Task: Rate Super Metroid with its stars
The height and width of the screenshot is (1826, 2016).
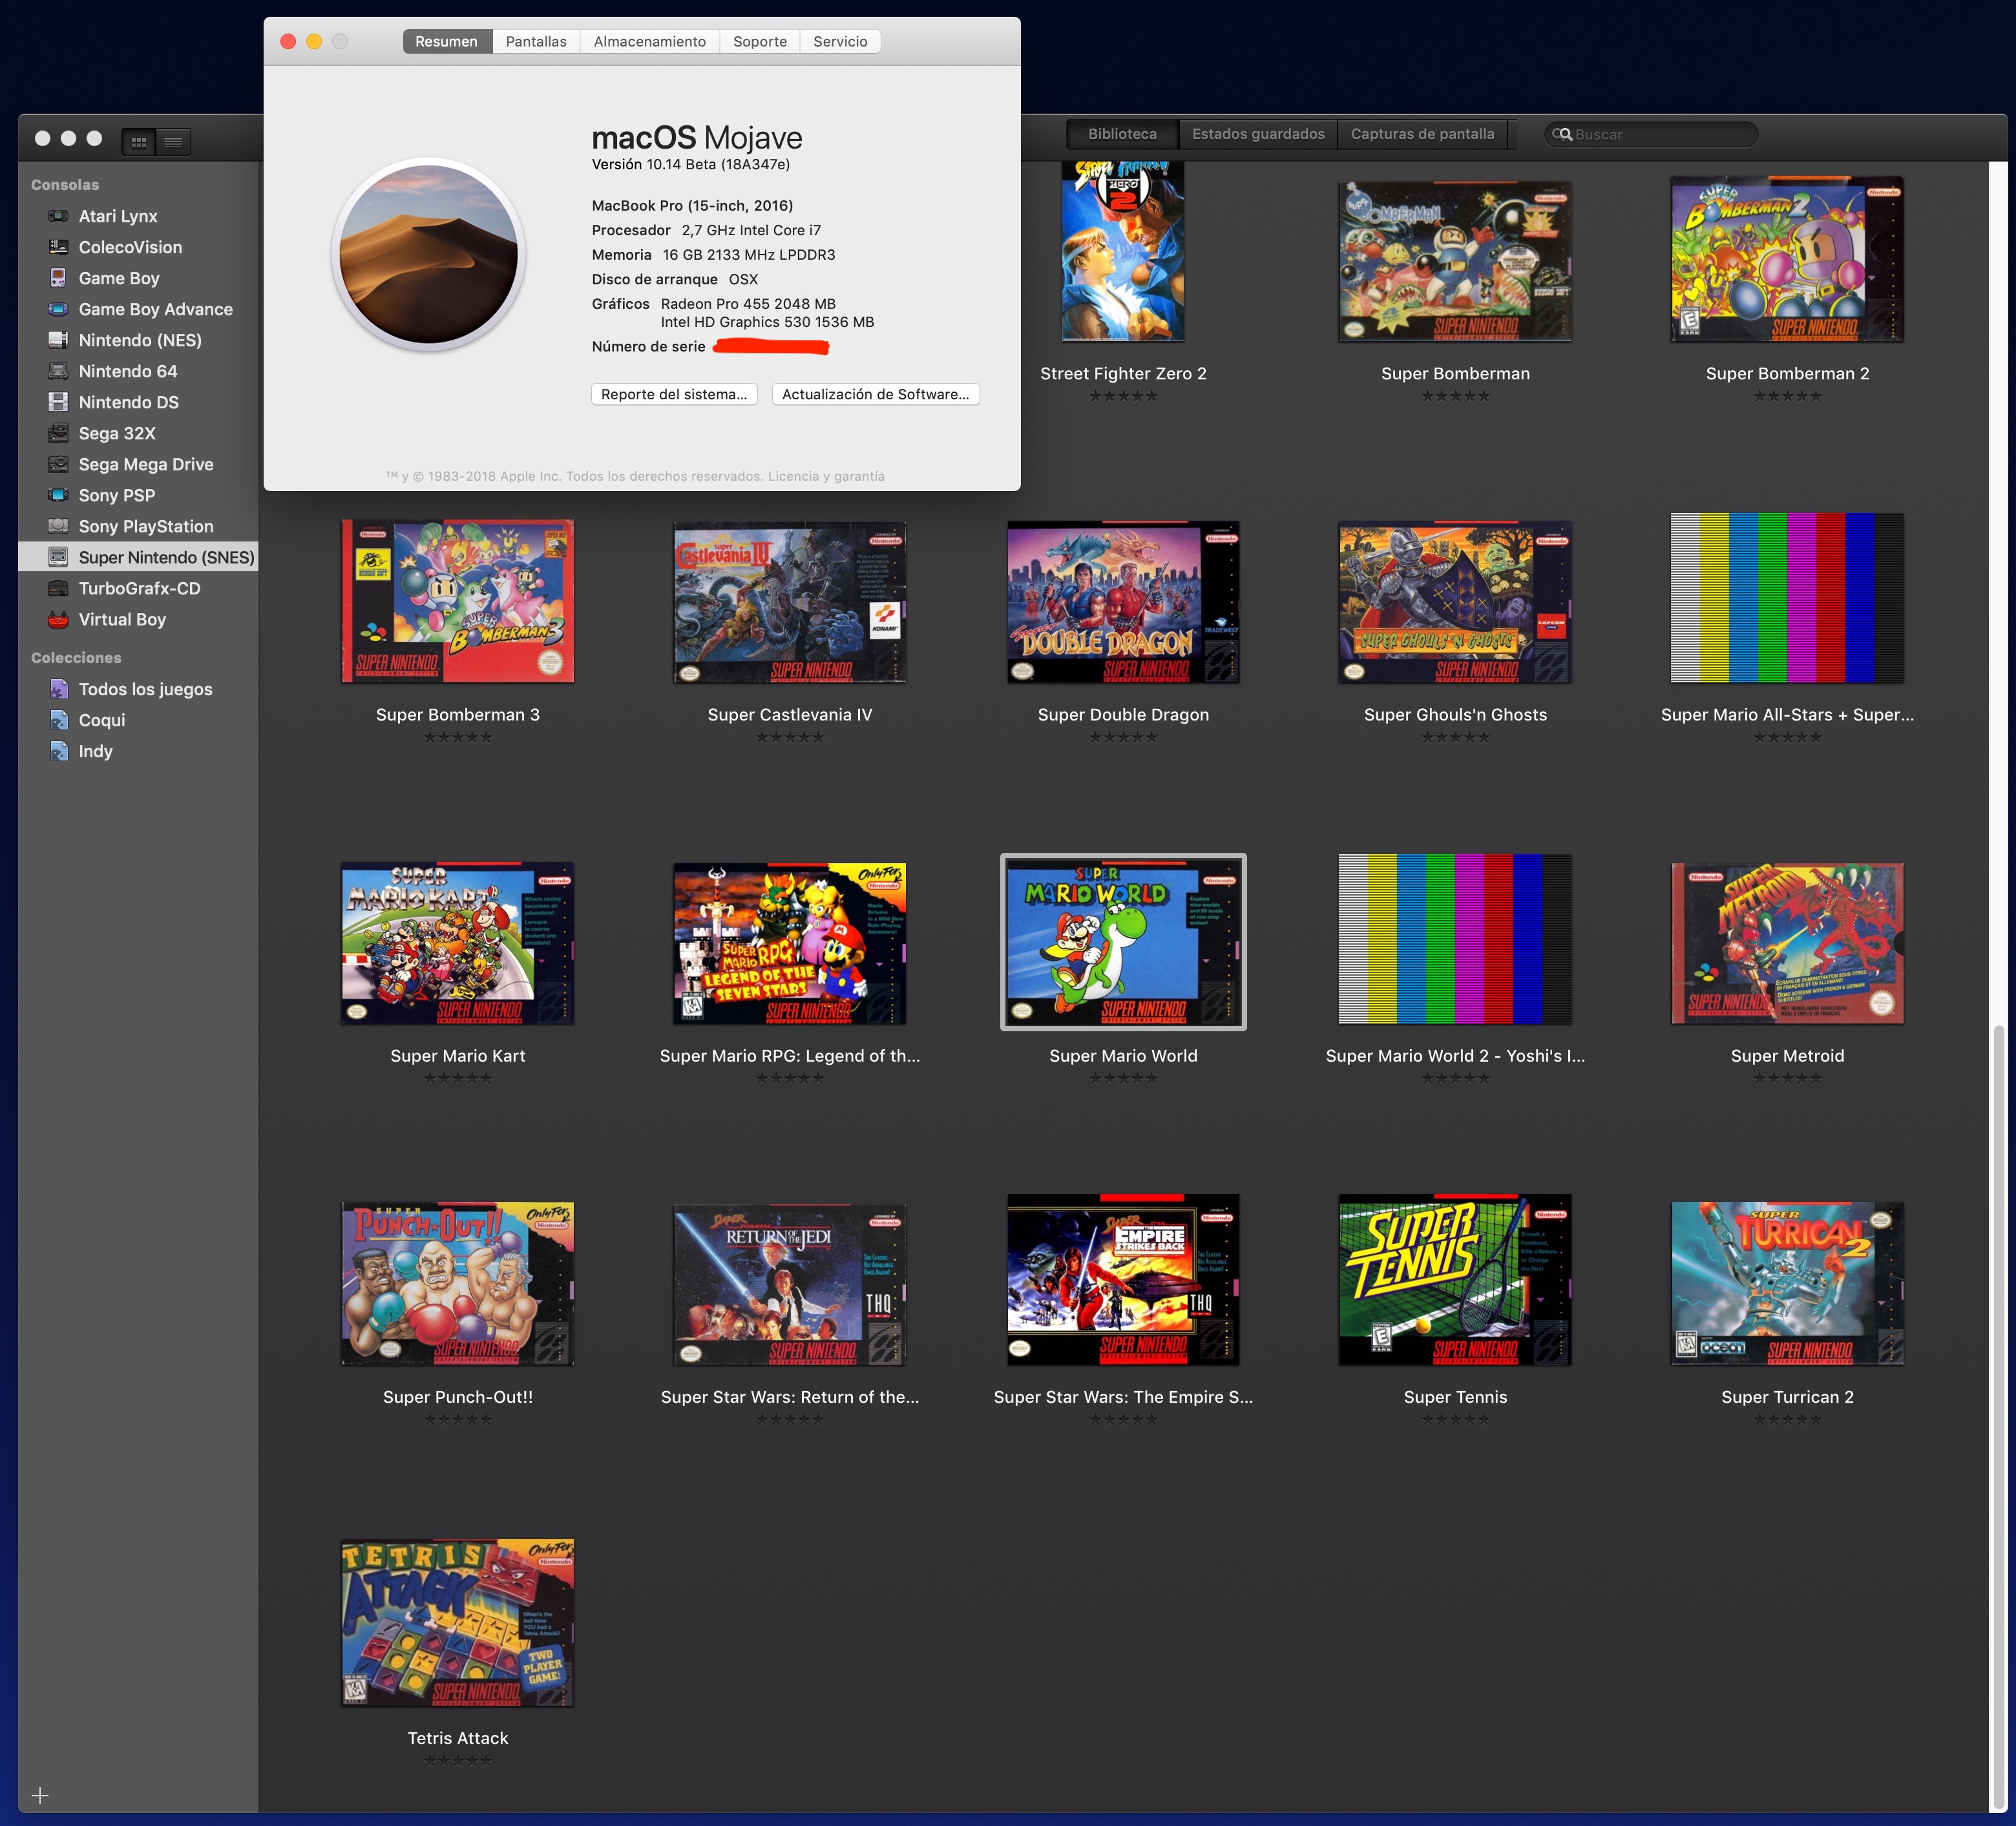Action: [1787, 1078]
